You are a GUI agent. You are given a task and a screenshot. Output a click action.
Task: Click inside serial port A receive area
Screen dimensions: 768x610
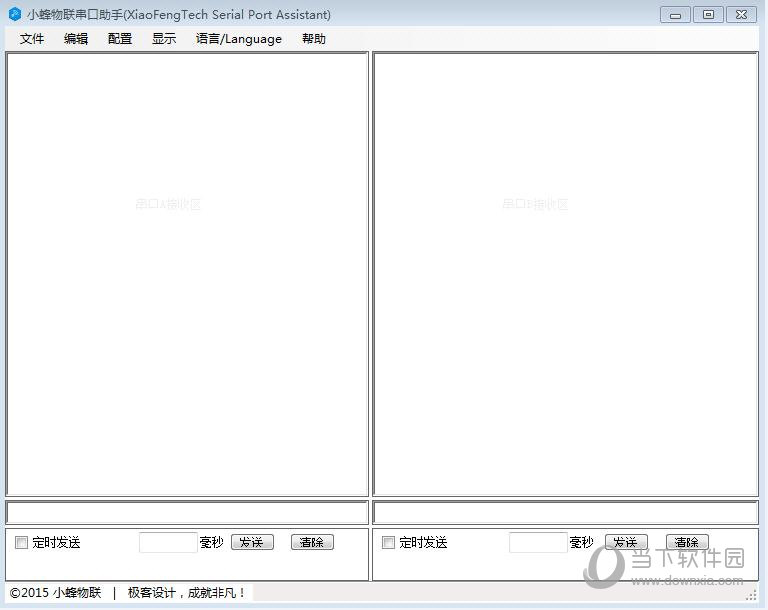tap(187, 274)
